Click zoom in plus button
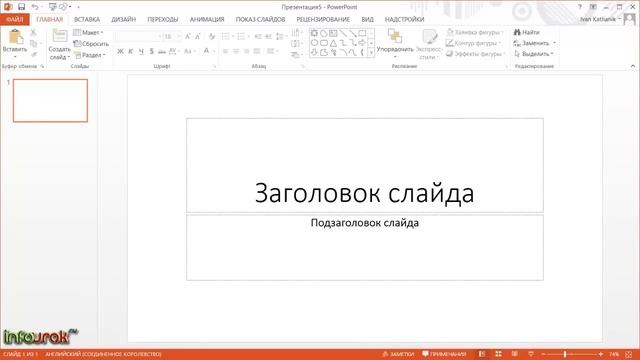640x360 pixels. [x=600, y=354]
